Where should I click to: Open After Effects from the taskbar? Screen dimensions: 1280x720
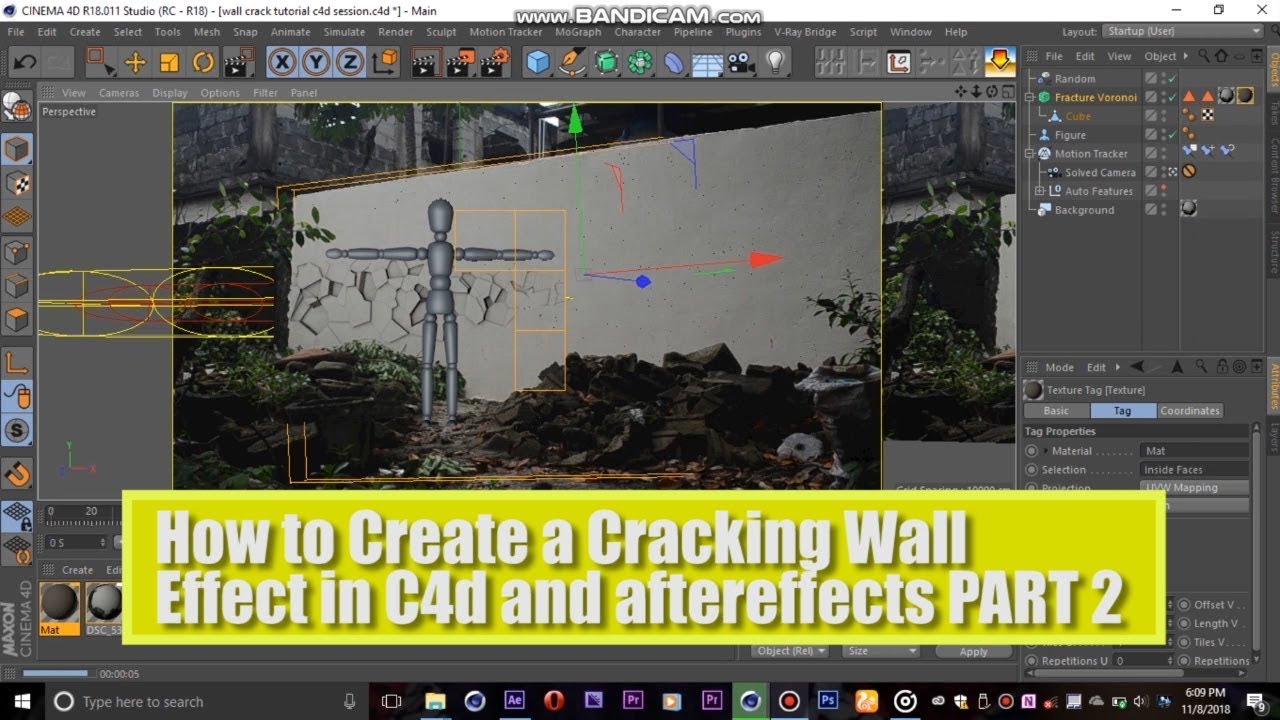[x=515, y=701]
